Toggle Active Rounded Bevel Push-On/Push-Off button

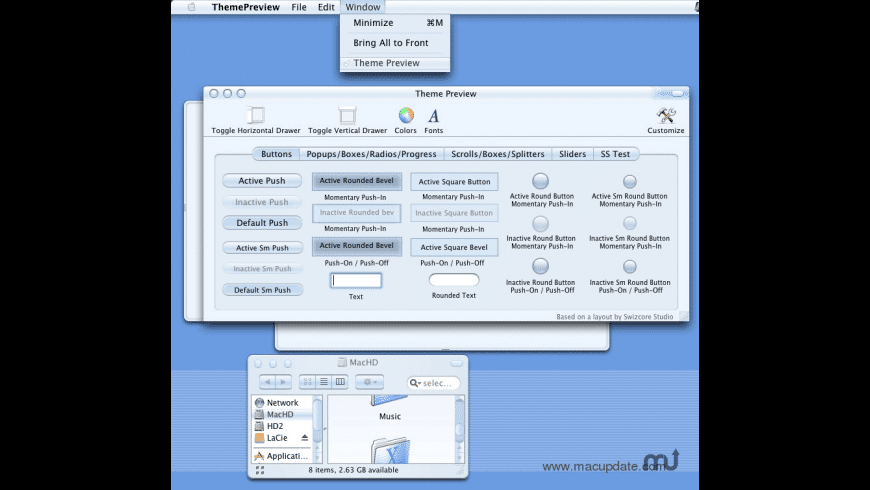coord(357,246)
